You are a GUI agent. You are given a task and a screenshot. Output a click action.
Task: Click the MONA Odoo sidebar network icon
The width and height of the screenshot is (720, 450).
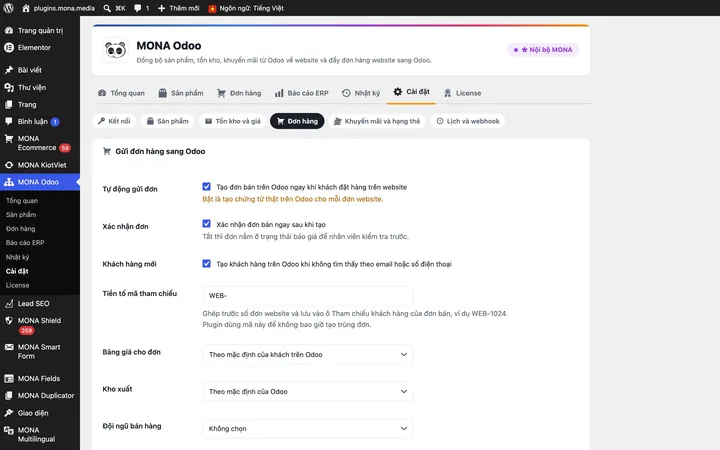pyautogui.click(x=9, y=182)
